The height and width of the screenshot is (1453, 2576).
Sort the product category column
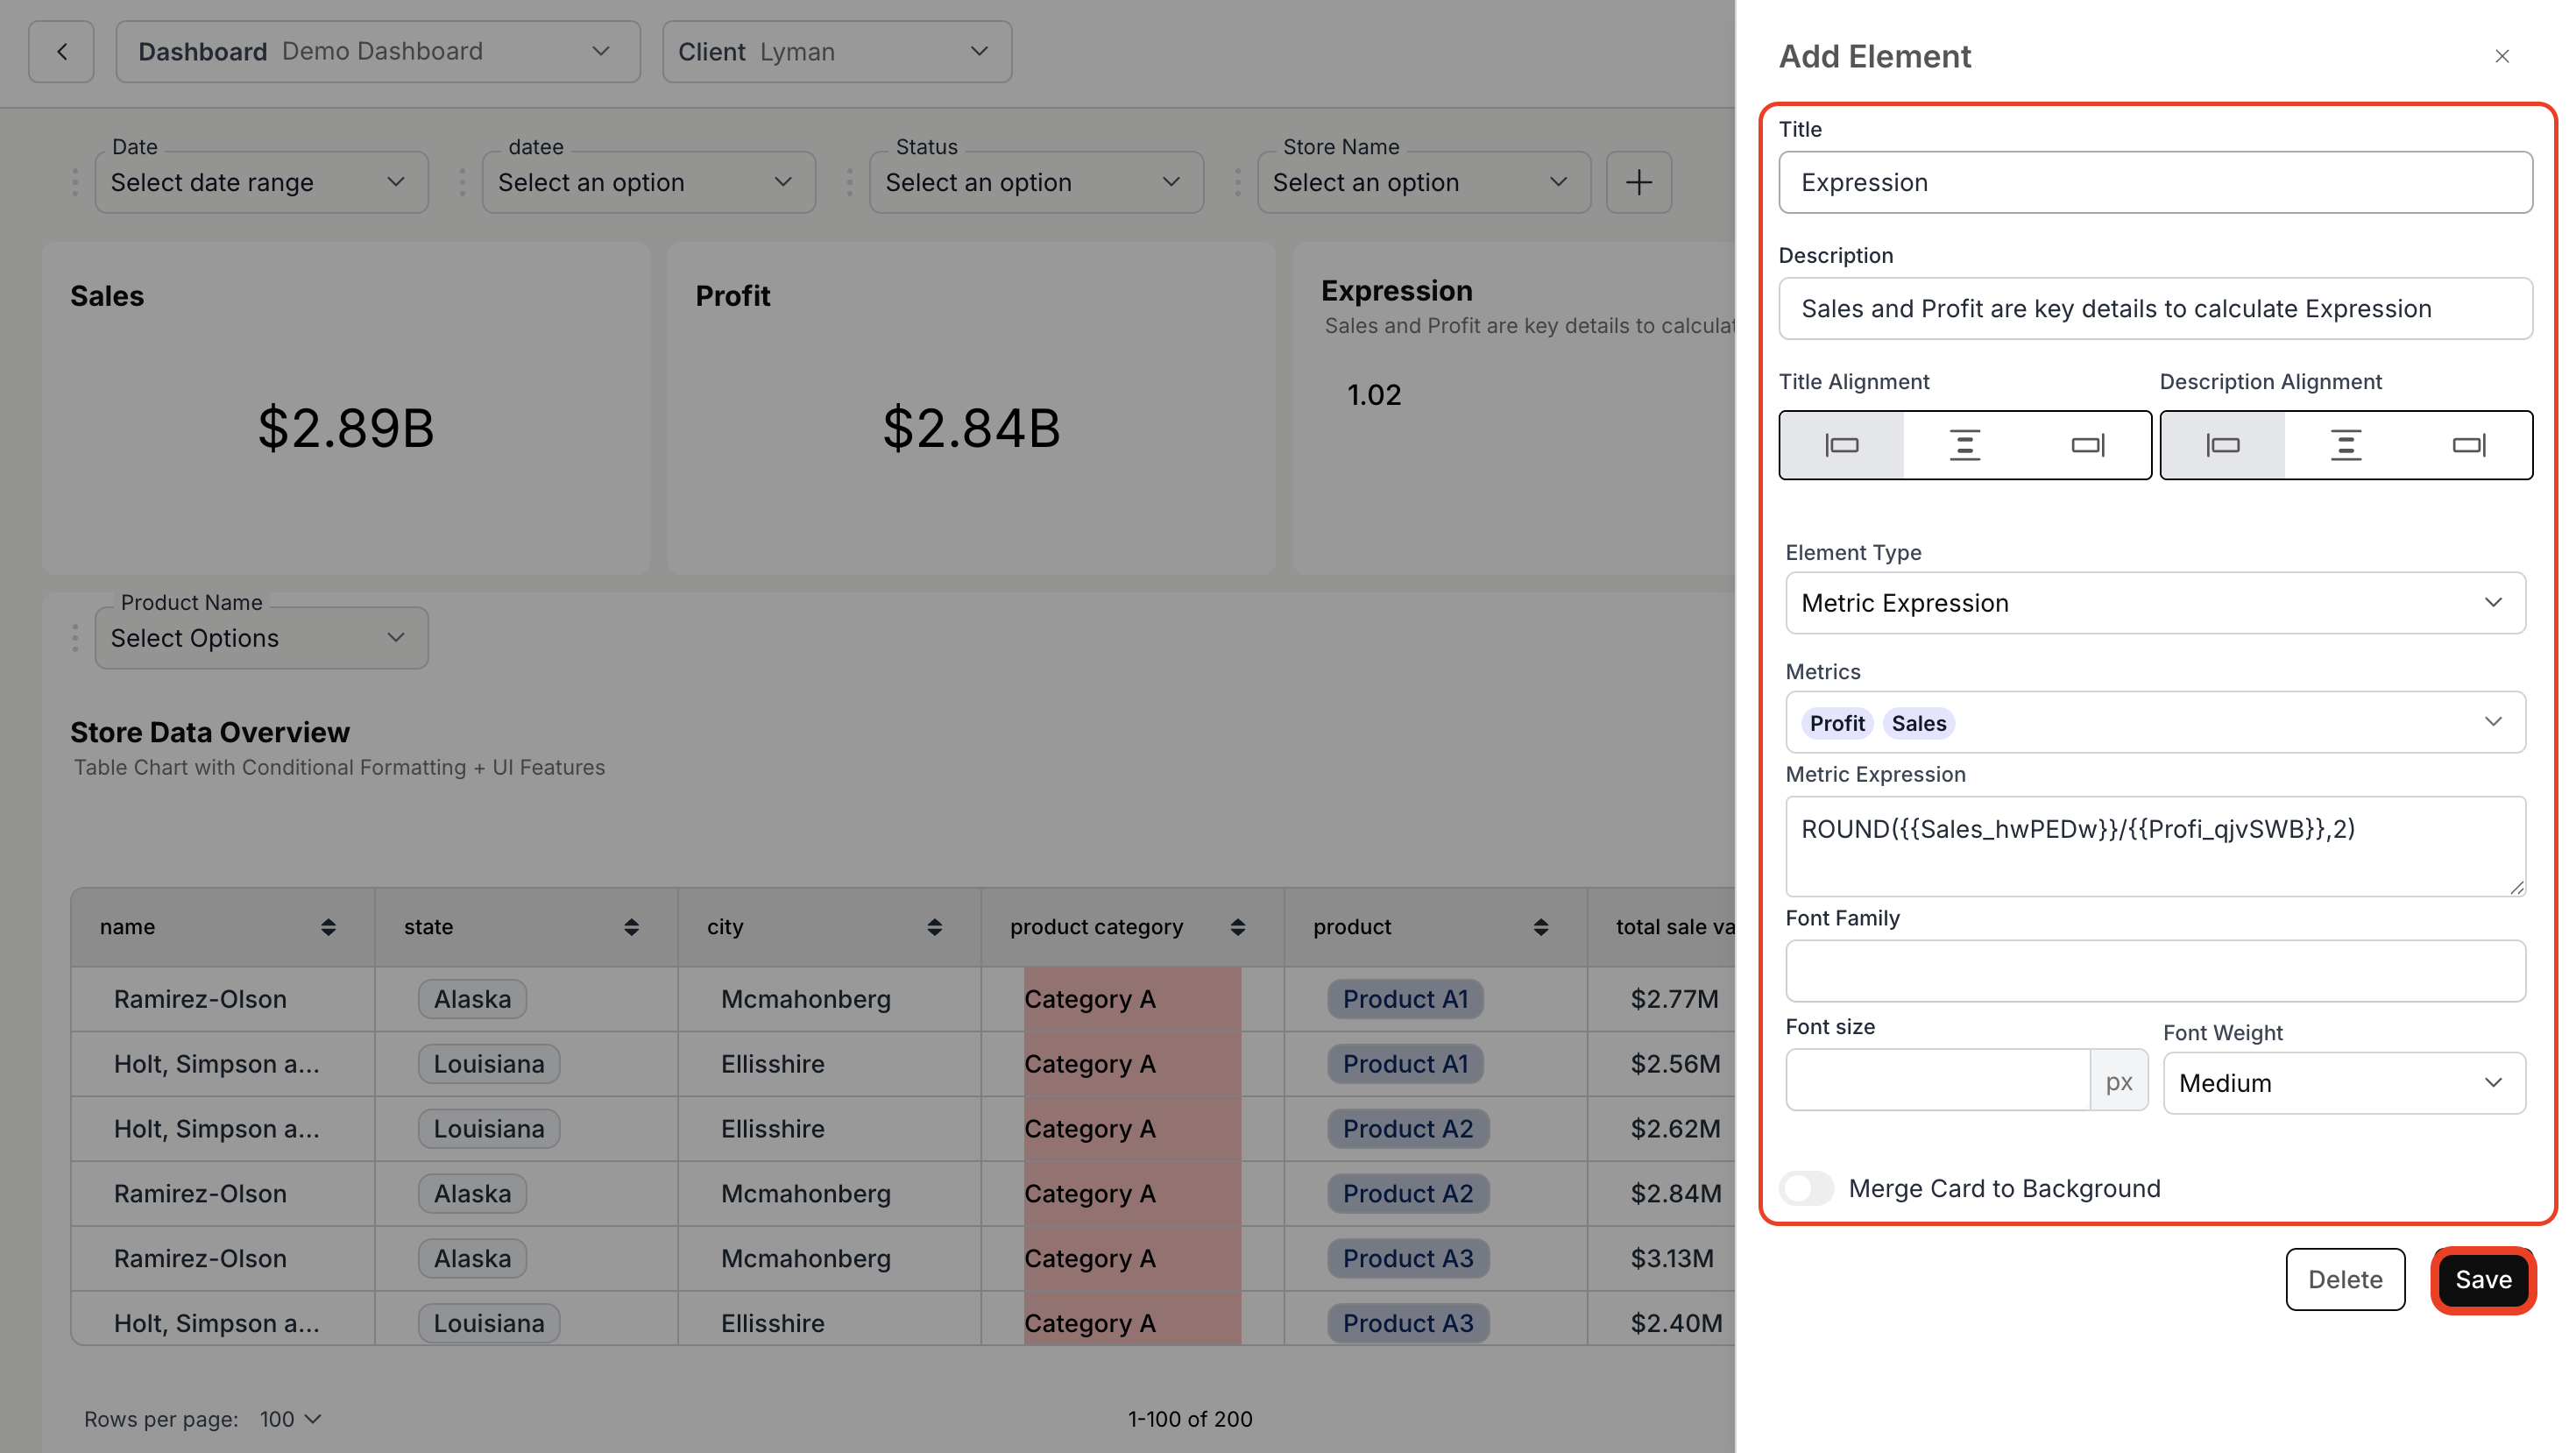(1239, 926)
